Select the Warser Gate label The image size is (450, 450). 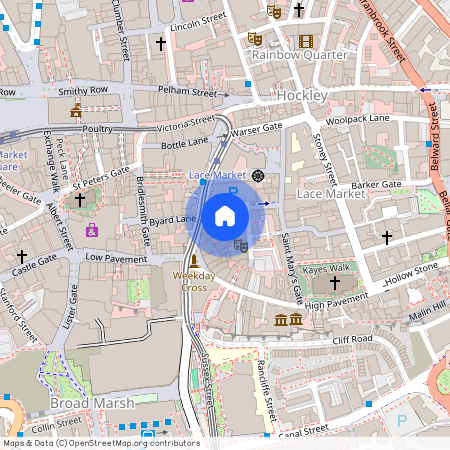256,129
